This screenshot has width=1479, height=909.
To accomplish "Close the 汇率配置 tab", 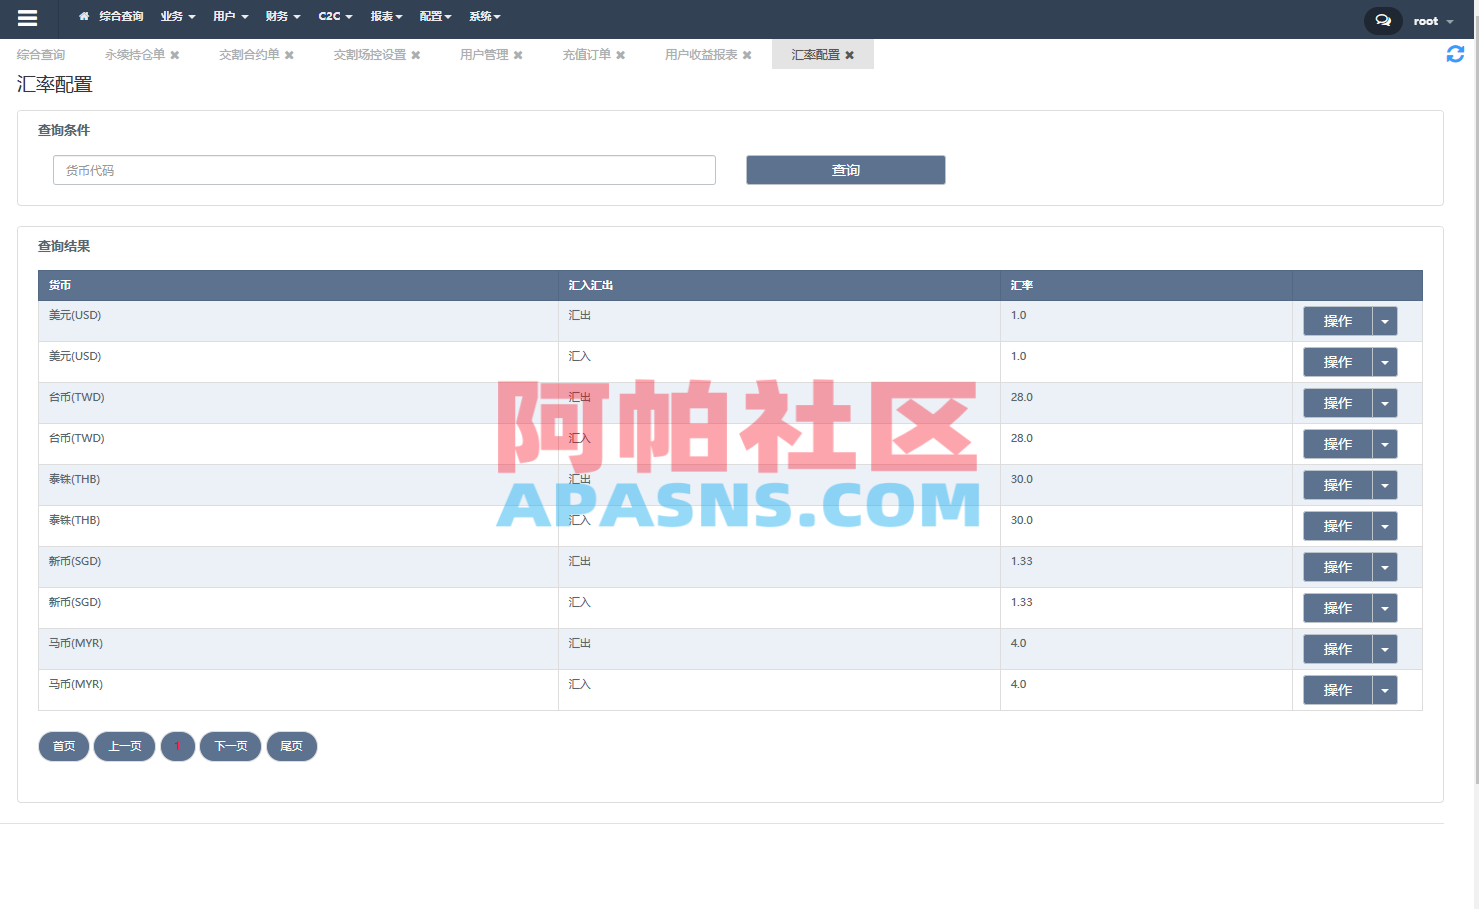I will (x=849, y=55).
